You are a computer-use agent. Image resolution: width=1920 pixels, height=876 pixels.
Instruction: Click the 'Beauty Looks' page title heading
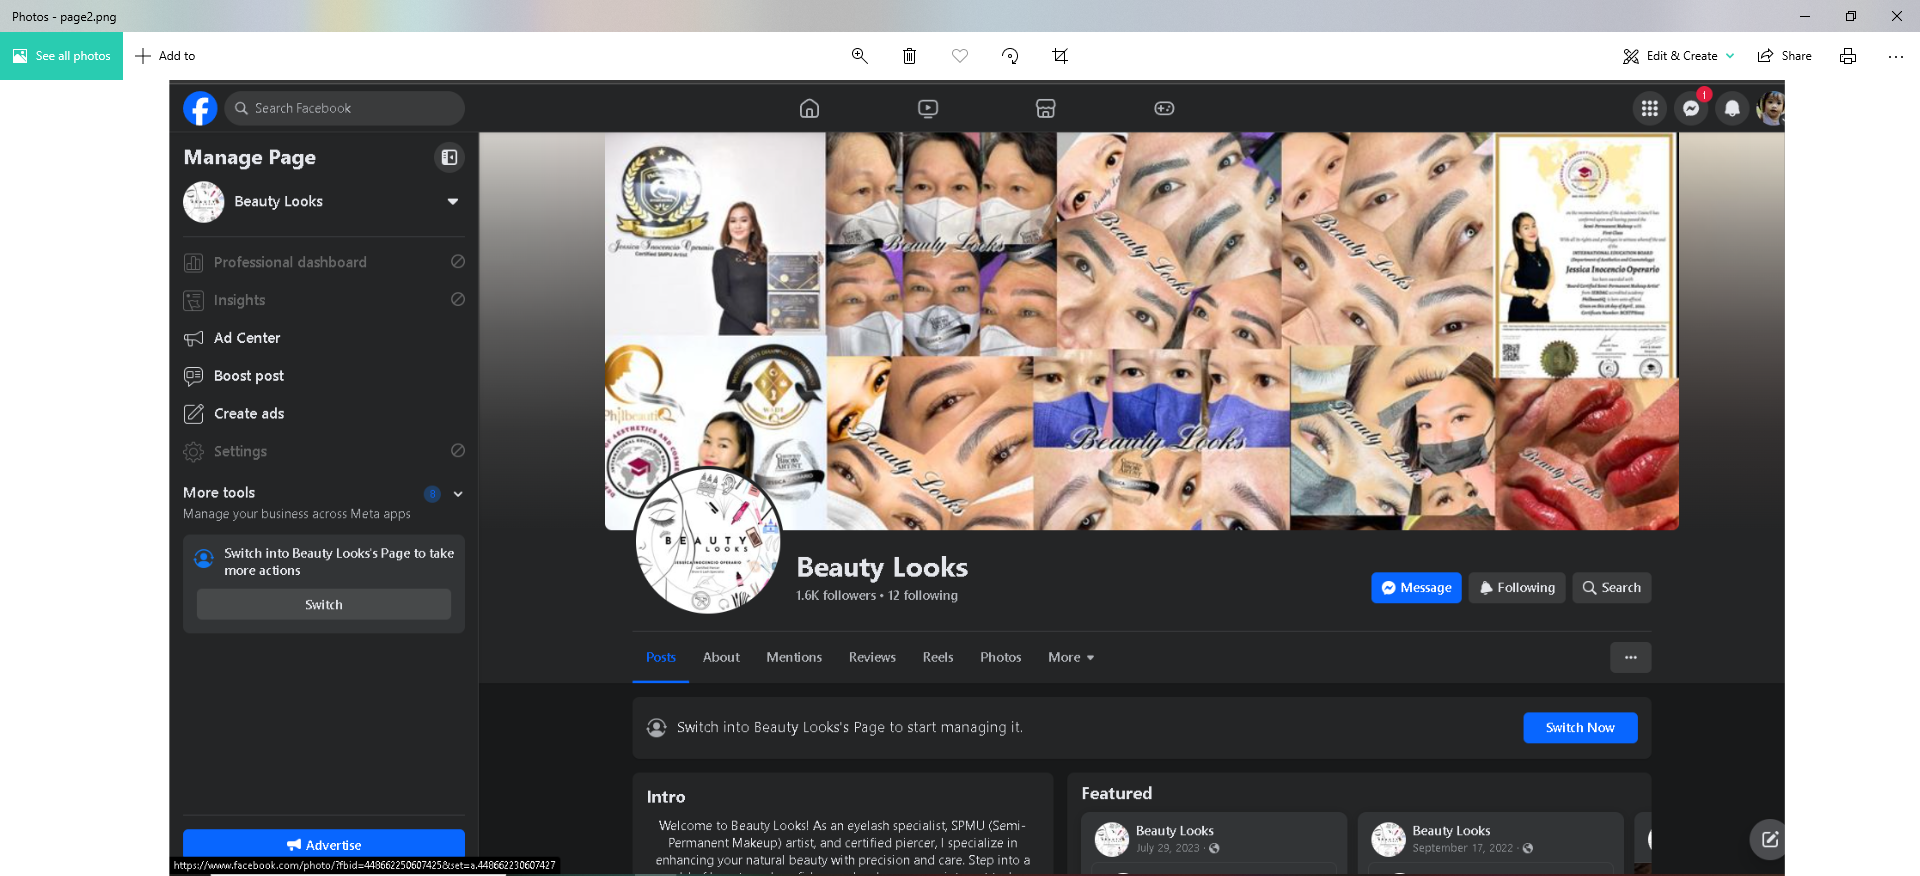click(x=882, y=567)
